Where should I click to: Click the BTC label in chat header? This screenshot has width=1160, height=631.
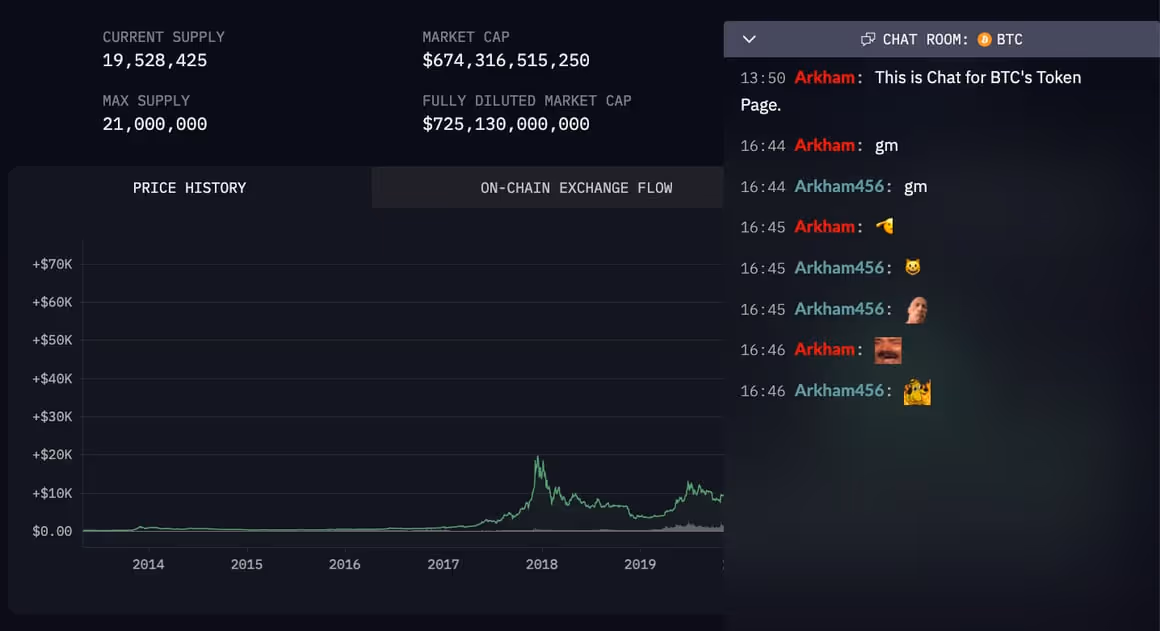(1009, 39)
